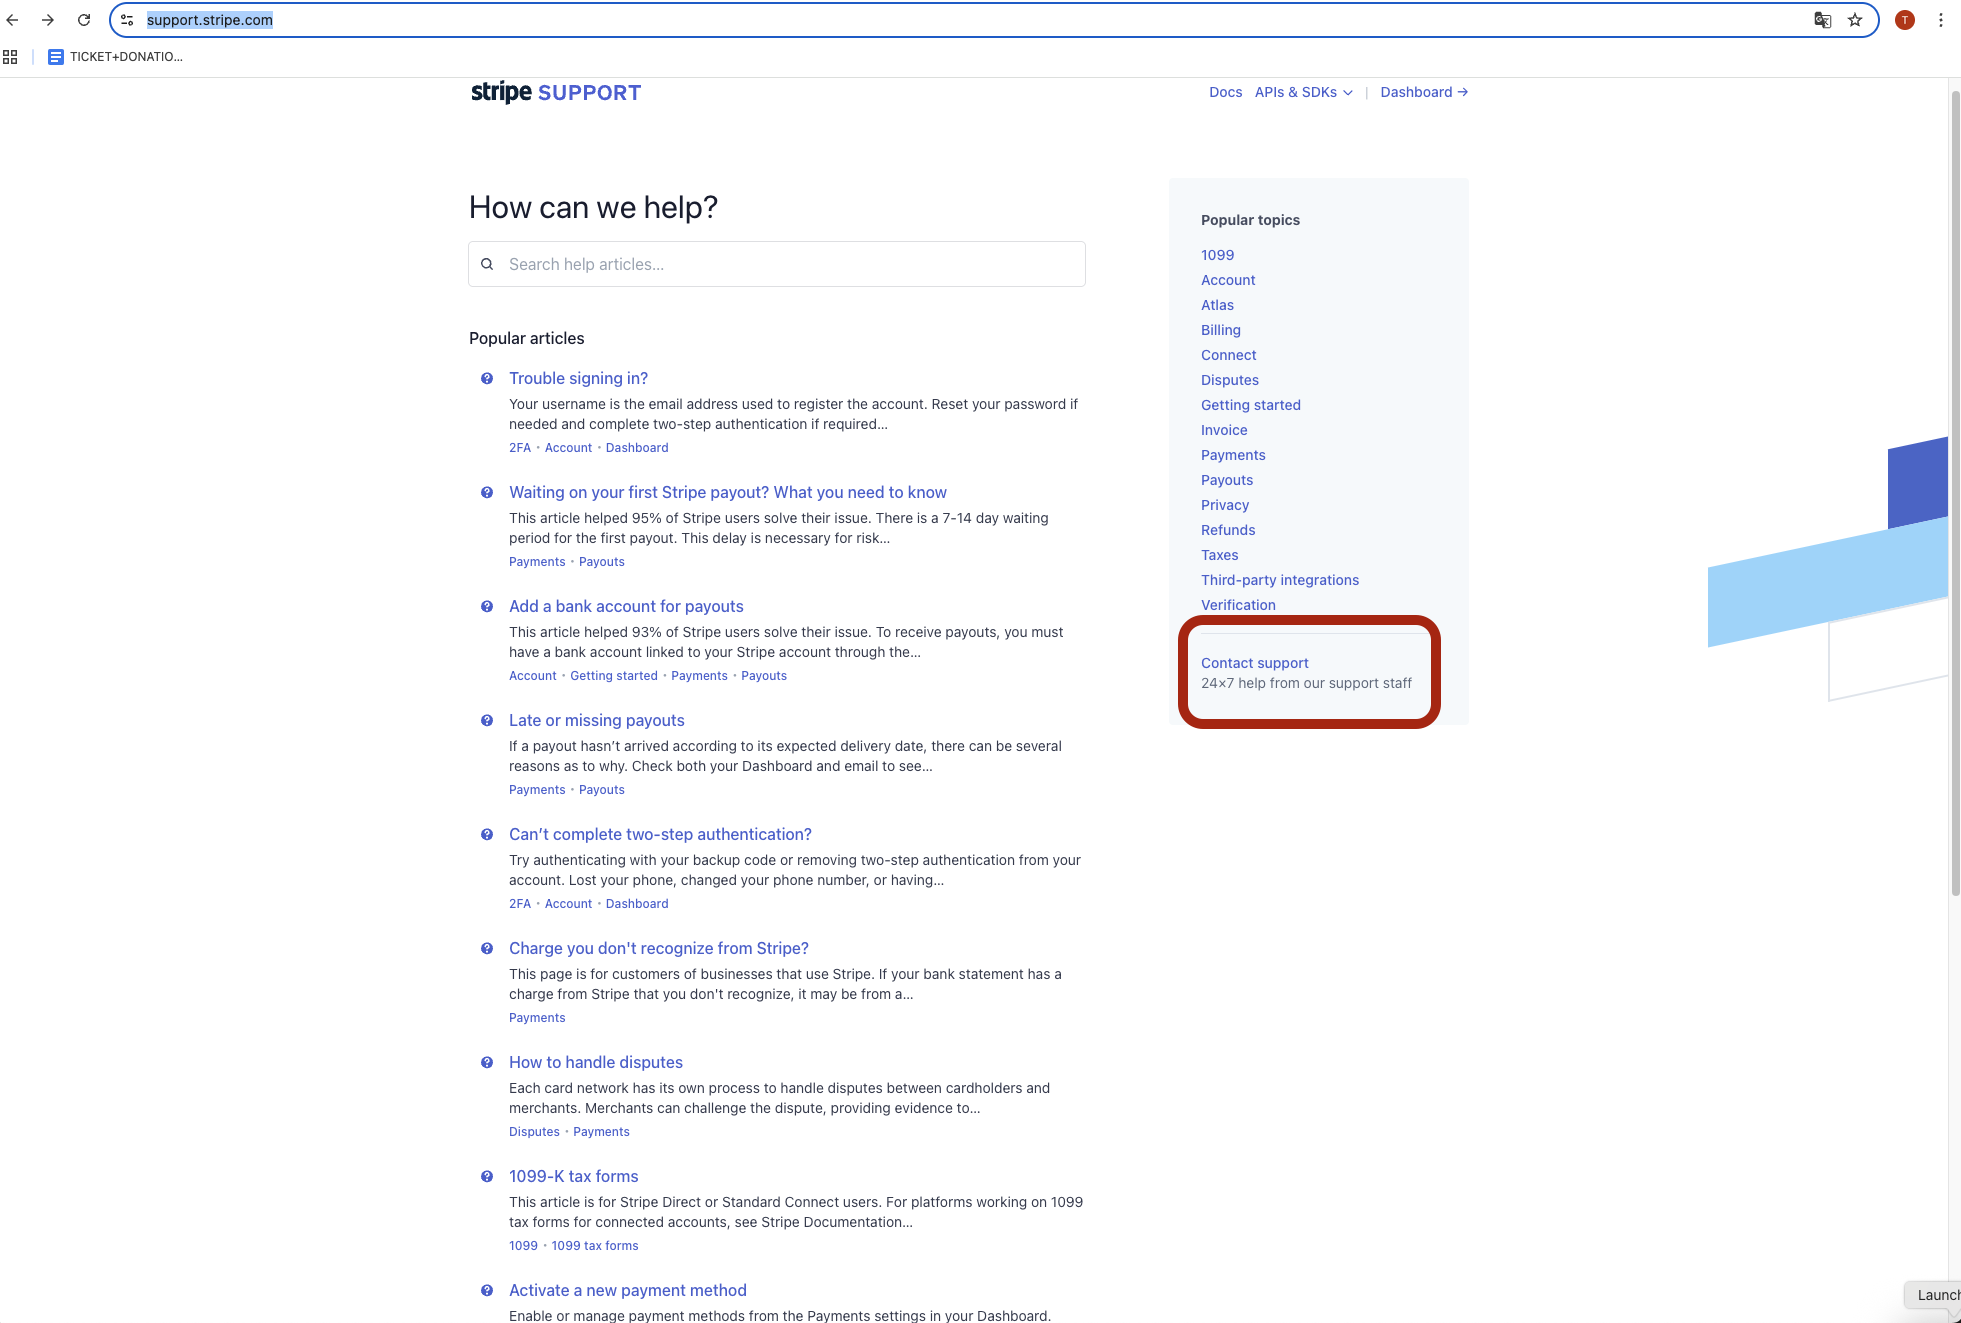This screenshot has width=1961, height=1323.
Task: Click the browser back arrow
Action: coord(12,20)
